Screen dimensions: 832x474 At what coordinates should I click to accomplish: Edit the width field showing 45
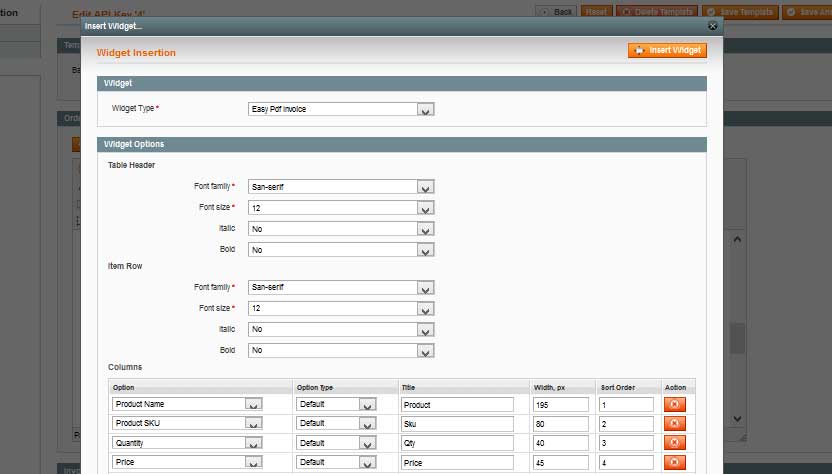(561, 462)
